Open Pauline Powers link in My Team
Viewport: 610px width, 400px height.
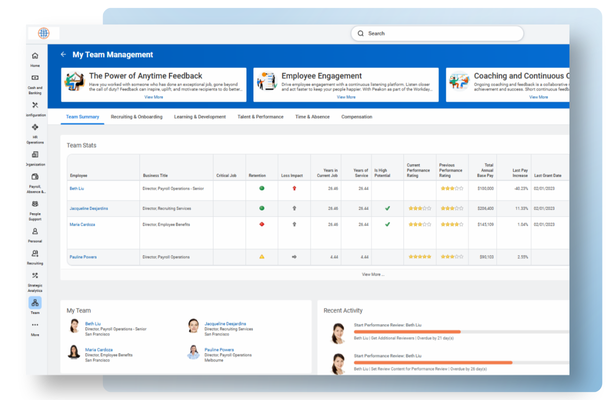tap(219, 349)
